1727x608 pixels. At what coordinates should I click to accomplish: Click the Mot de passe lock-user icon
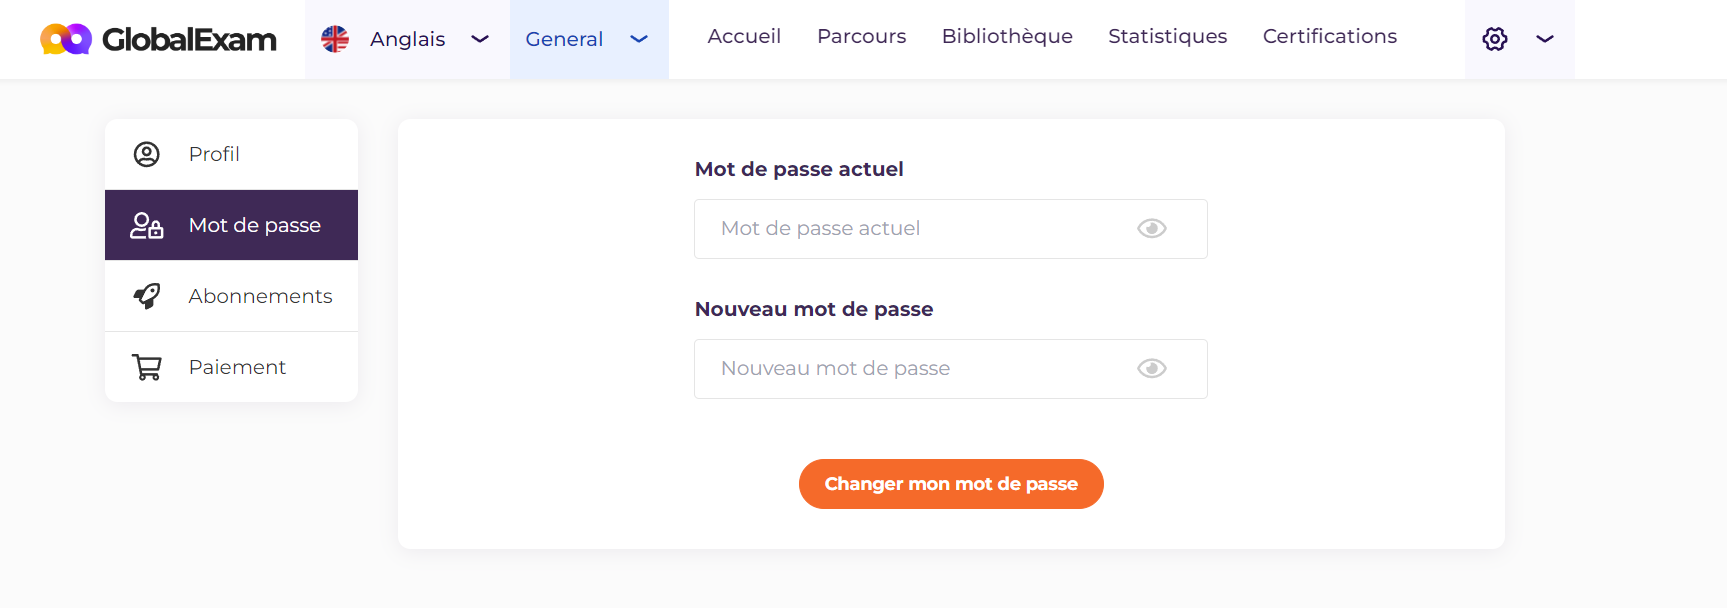147,225
